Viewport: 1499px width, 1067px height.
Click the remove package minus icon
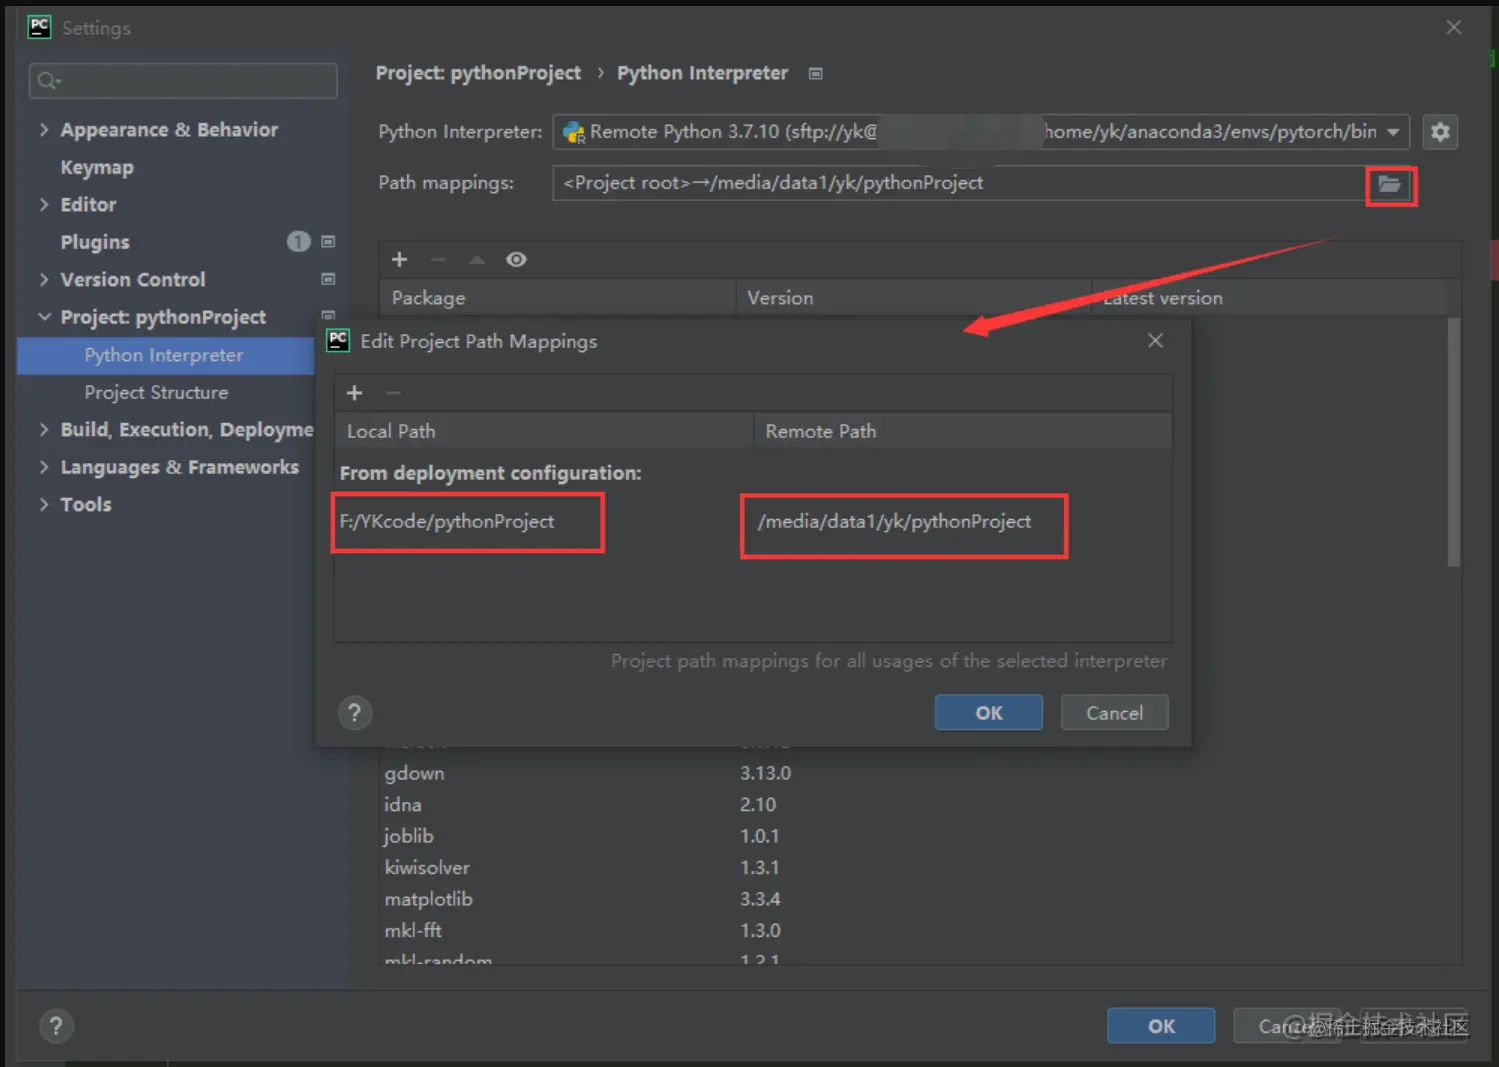[x=438, y=259]
